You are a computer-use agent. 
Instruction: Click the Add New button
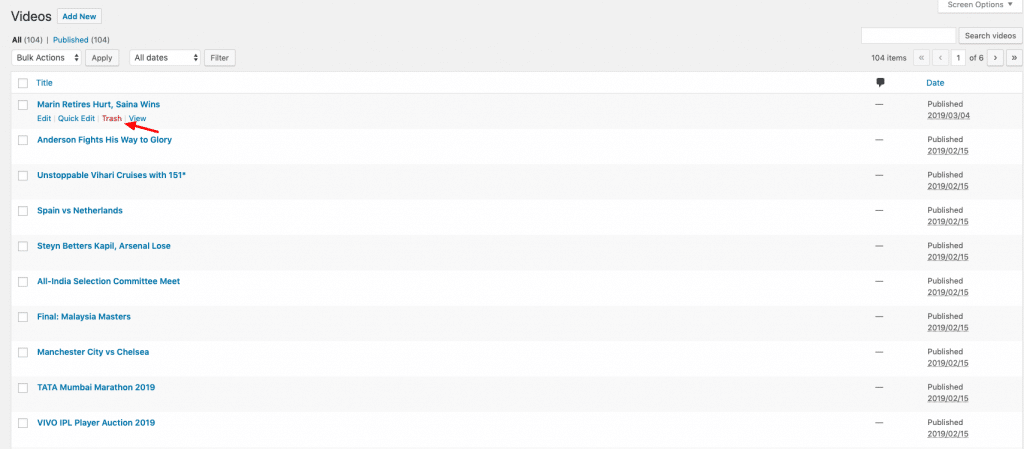pos(79,16)
